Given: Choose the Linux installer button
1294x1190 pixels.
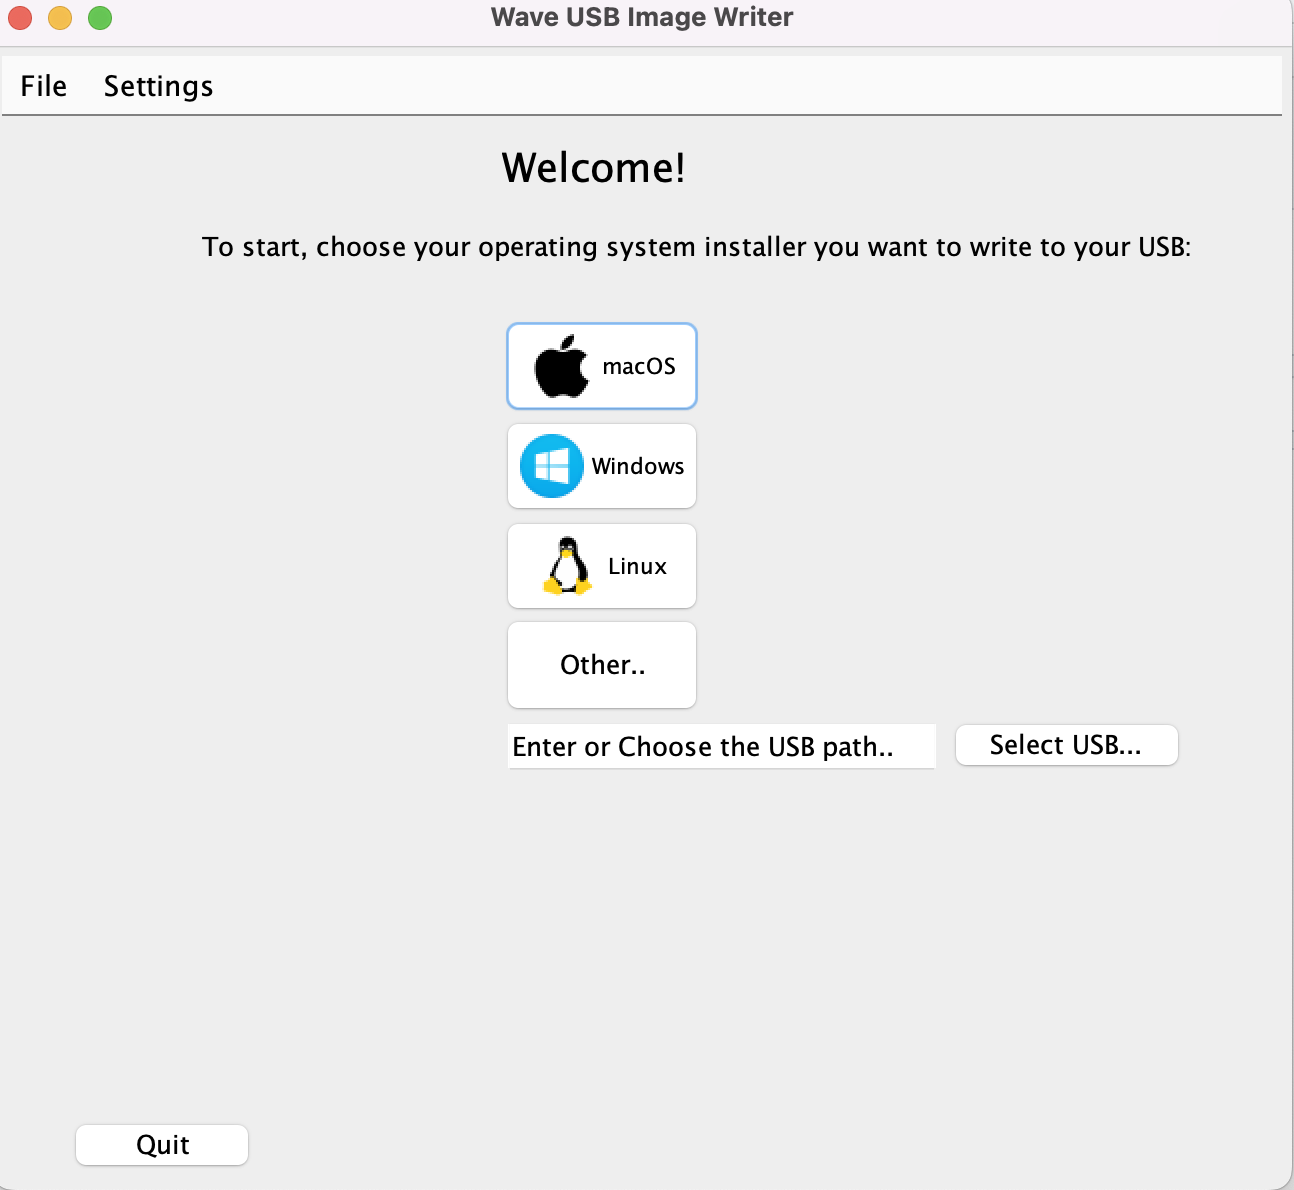Looking at the screenshot, I should coord(602,566).
